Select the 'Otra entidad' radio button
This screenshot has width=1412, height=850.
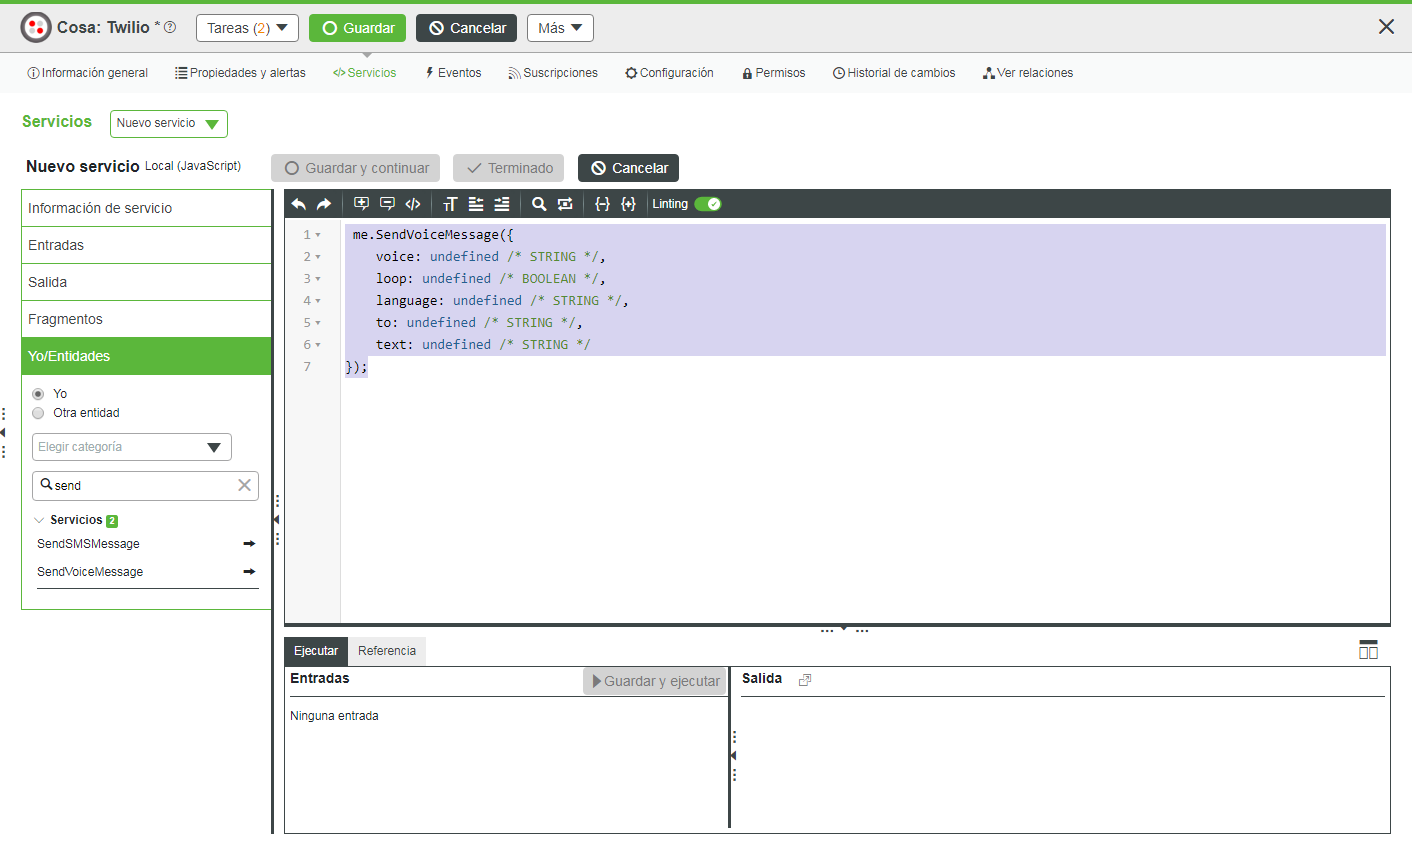tap(38, 413)
